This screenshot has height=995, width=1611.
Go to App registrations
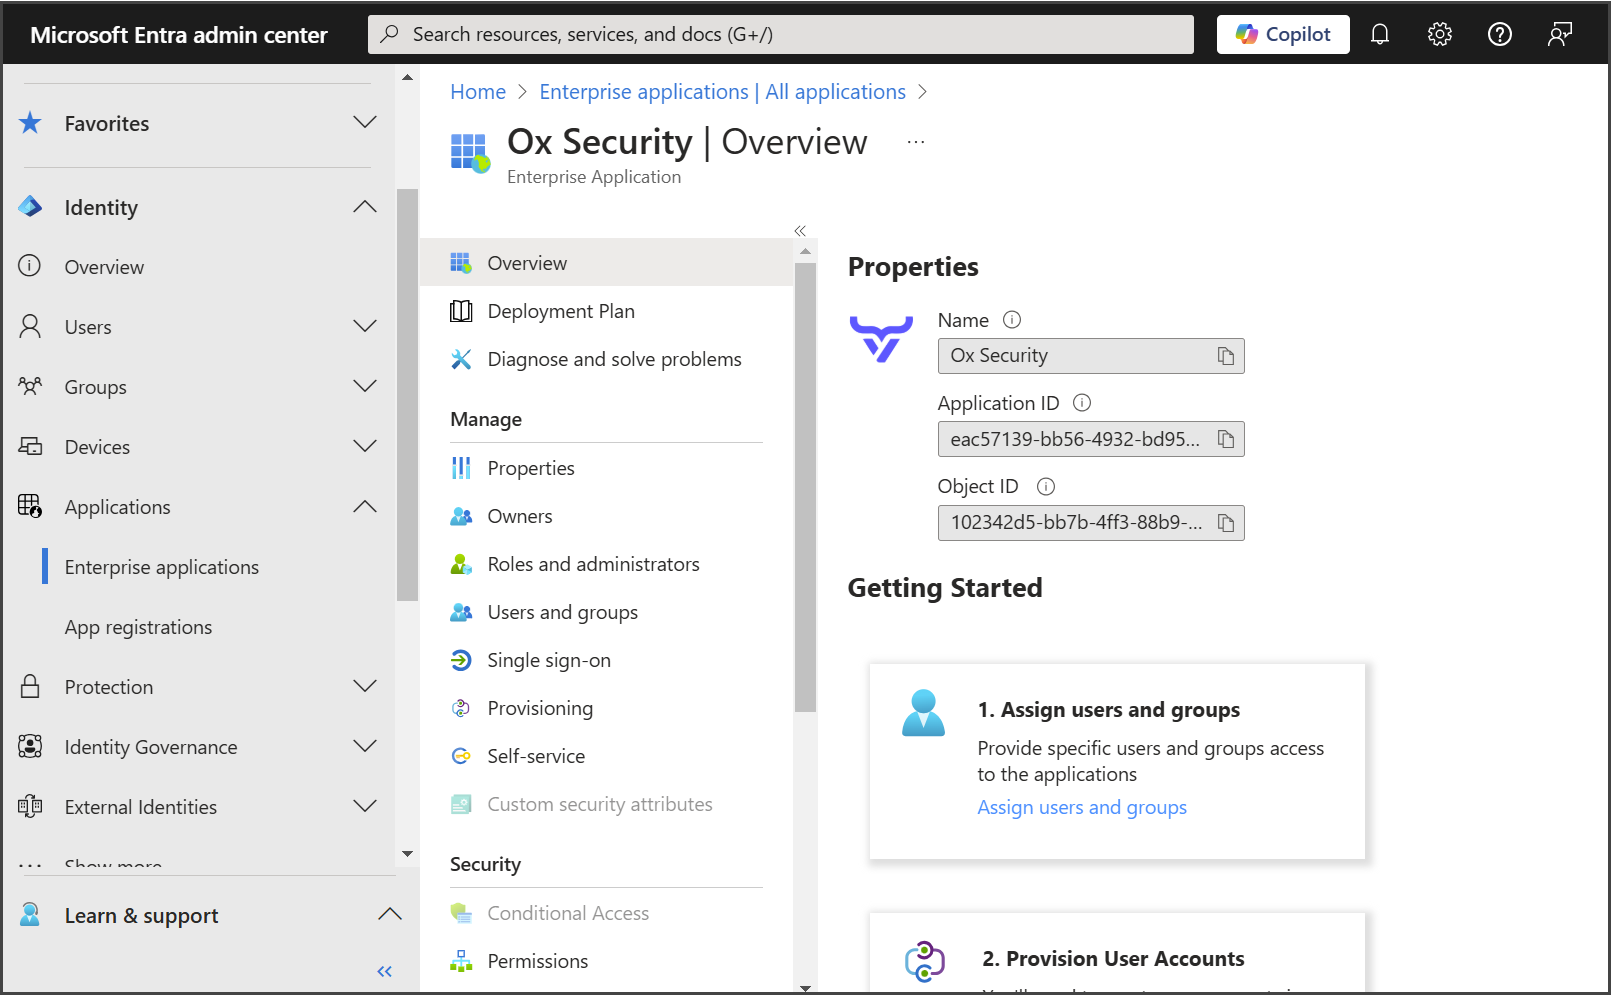[138, 627]
